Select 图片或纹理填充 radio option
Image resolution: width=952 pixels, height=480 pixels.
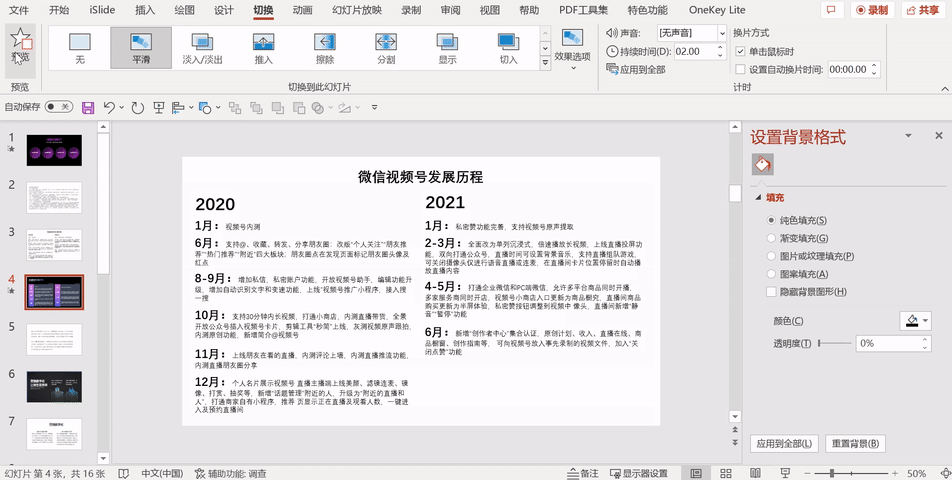coord(771,256)
